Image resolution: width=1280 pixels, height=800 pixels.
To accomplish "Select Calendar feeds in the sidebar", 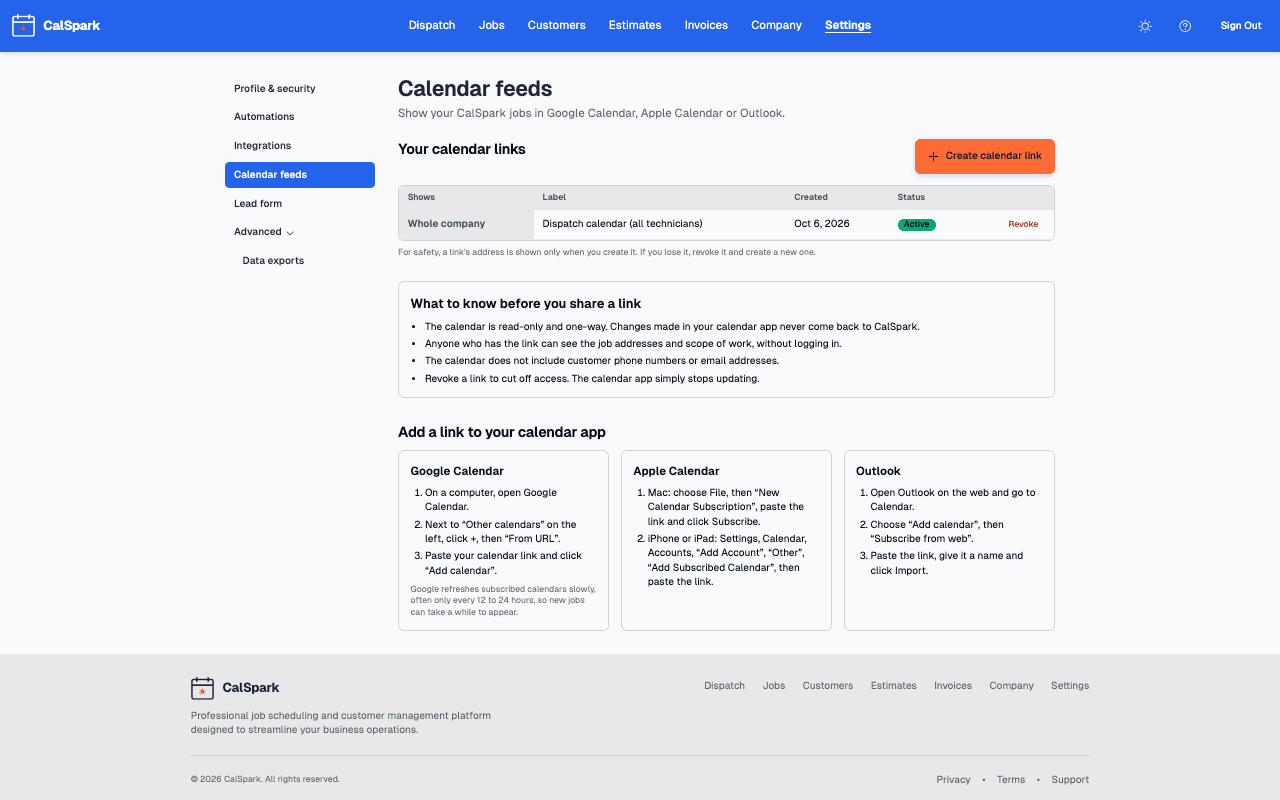I will (x=300, y=175).
